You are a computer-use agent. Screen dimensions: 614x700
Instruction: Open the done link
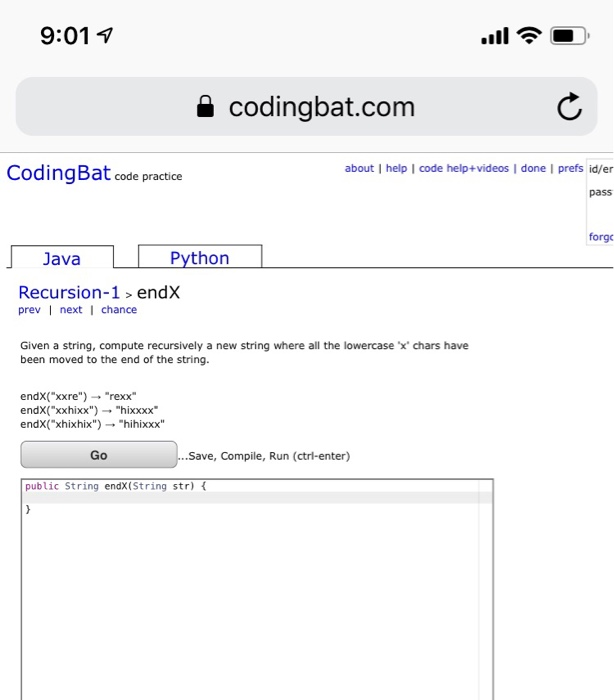coord(533,168)
